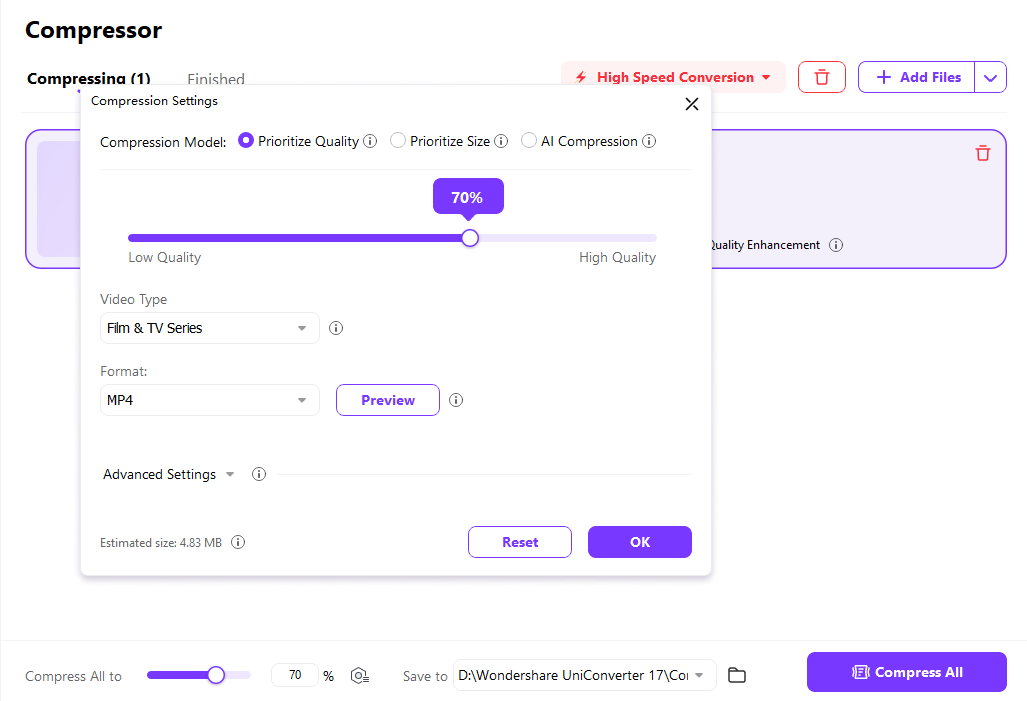The width and height of the screenshot is (1027, 701).
Task: Click the Add Files button
Action: click(x=916, y=77)
